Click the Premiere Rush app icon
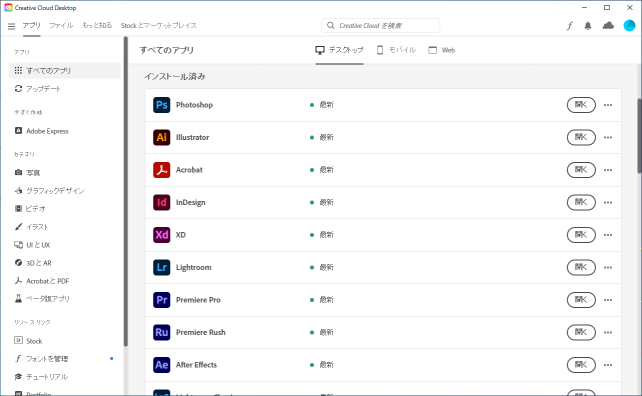This screenshot has height=396, width=642. point(162,332)
